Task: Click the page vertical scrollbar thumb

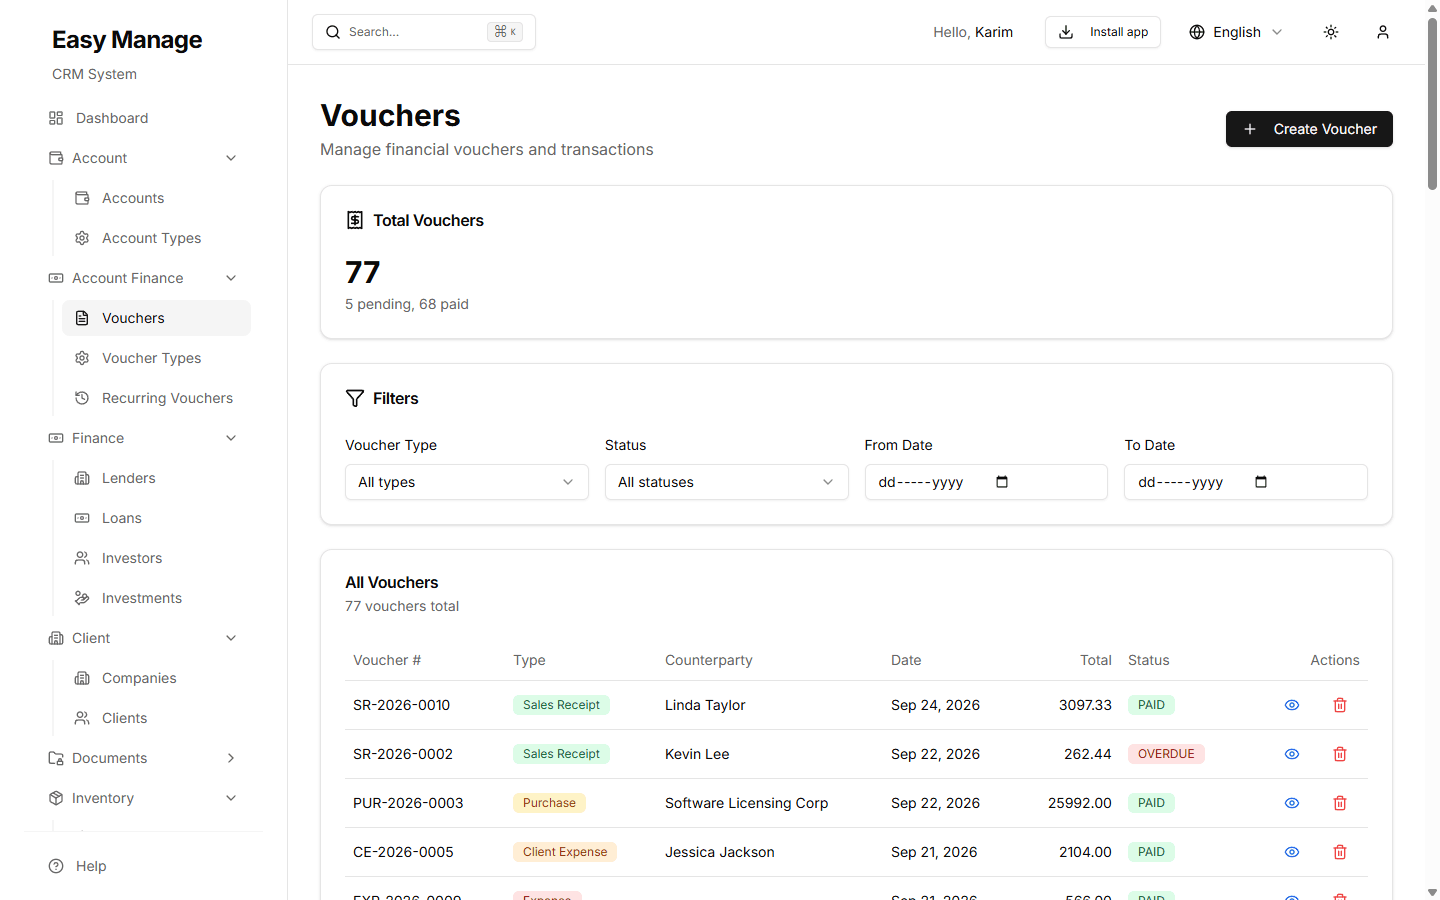Action: pyautogui.click(x=1432, y=103)
